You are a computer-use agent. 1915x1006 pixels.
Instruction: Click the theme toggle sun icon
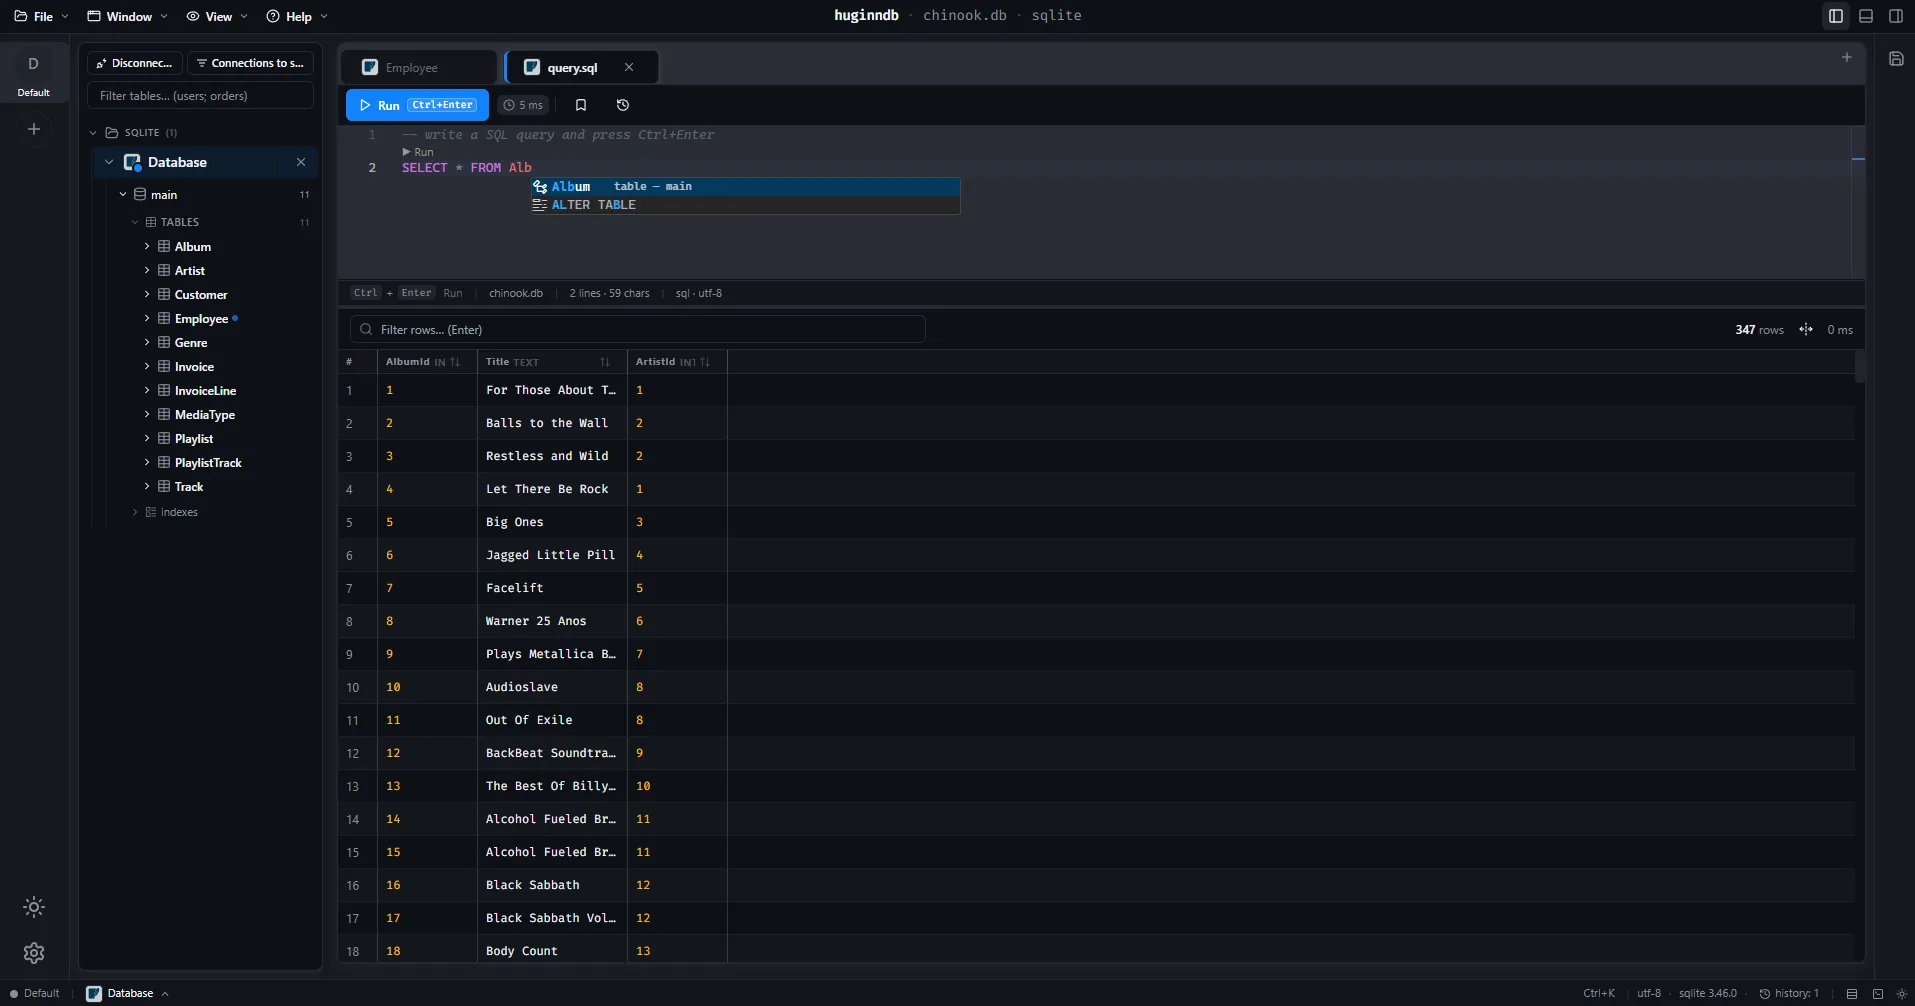(34, 907)
